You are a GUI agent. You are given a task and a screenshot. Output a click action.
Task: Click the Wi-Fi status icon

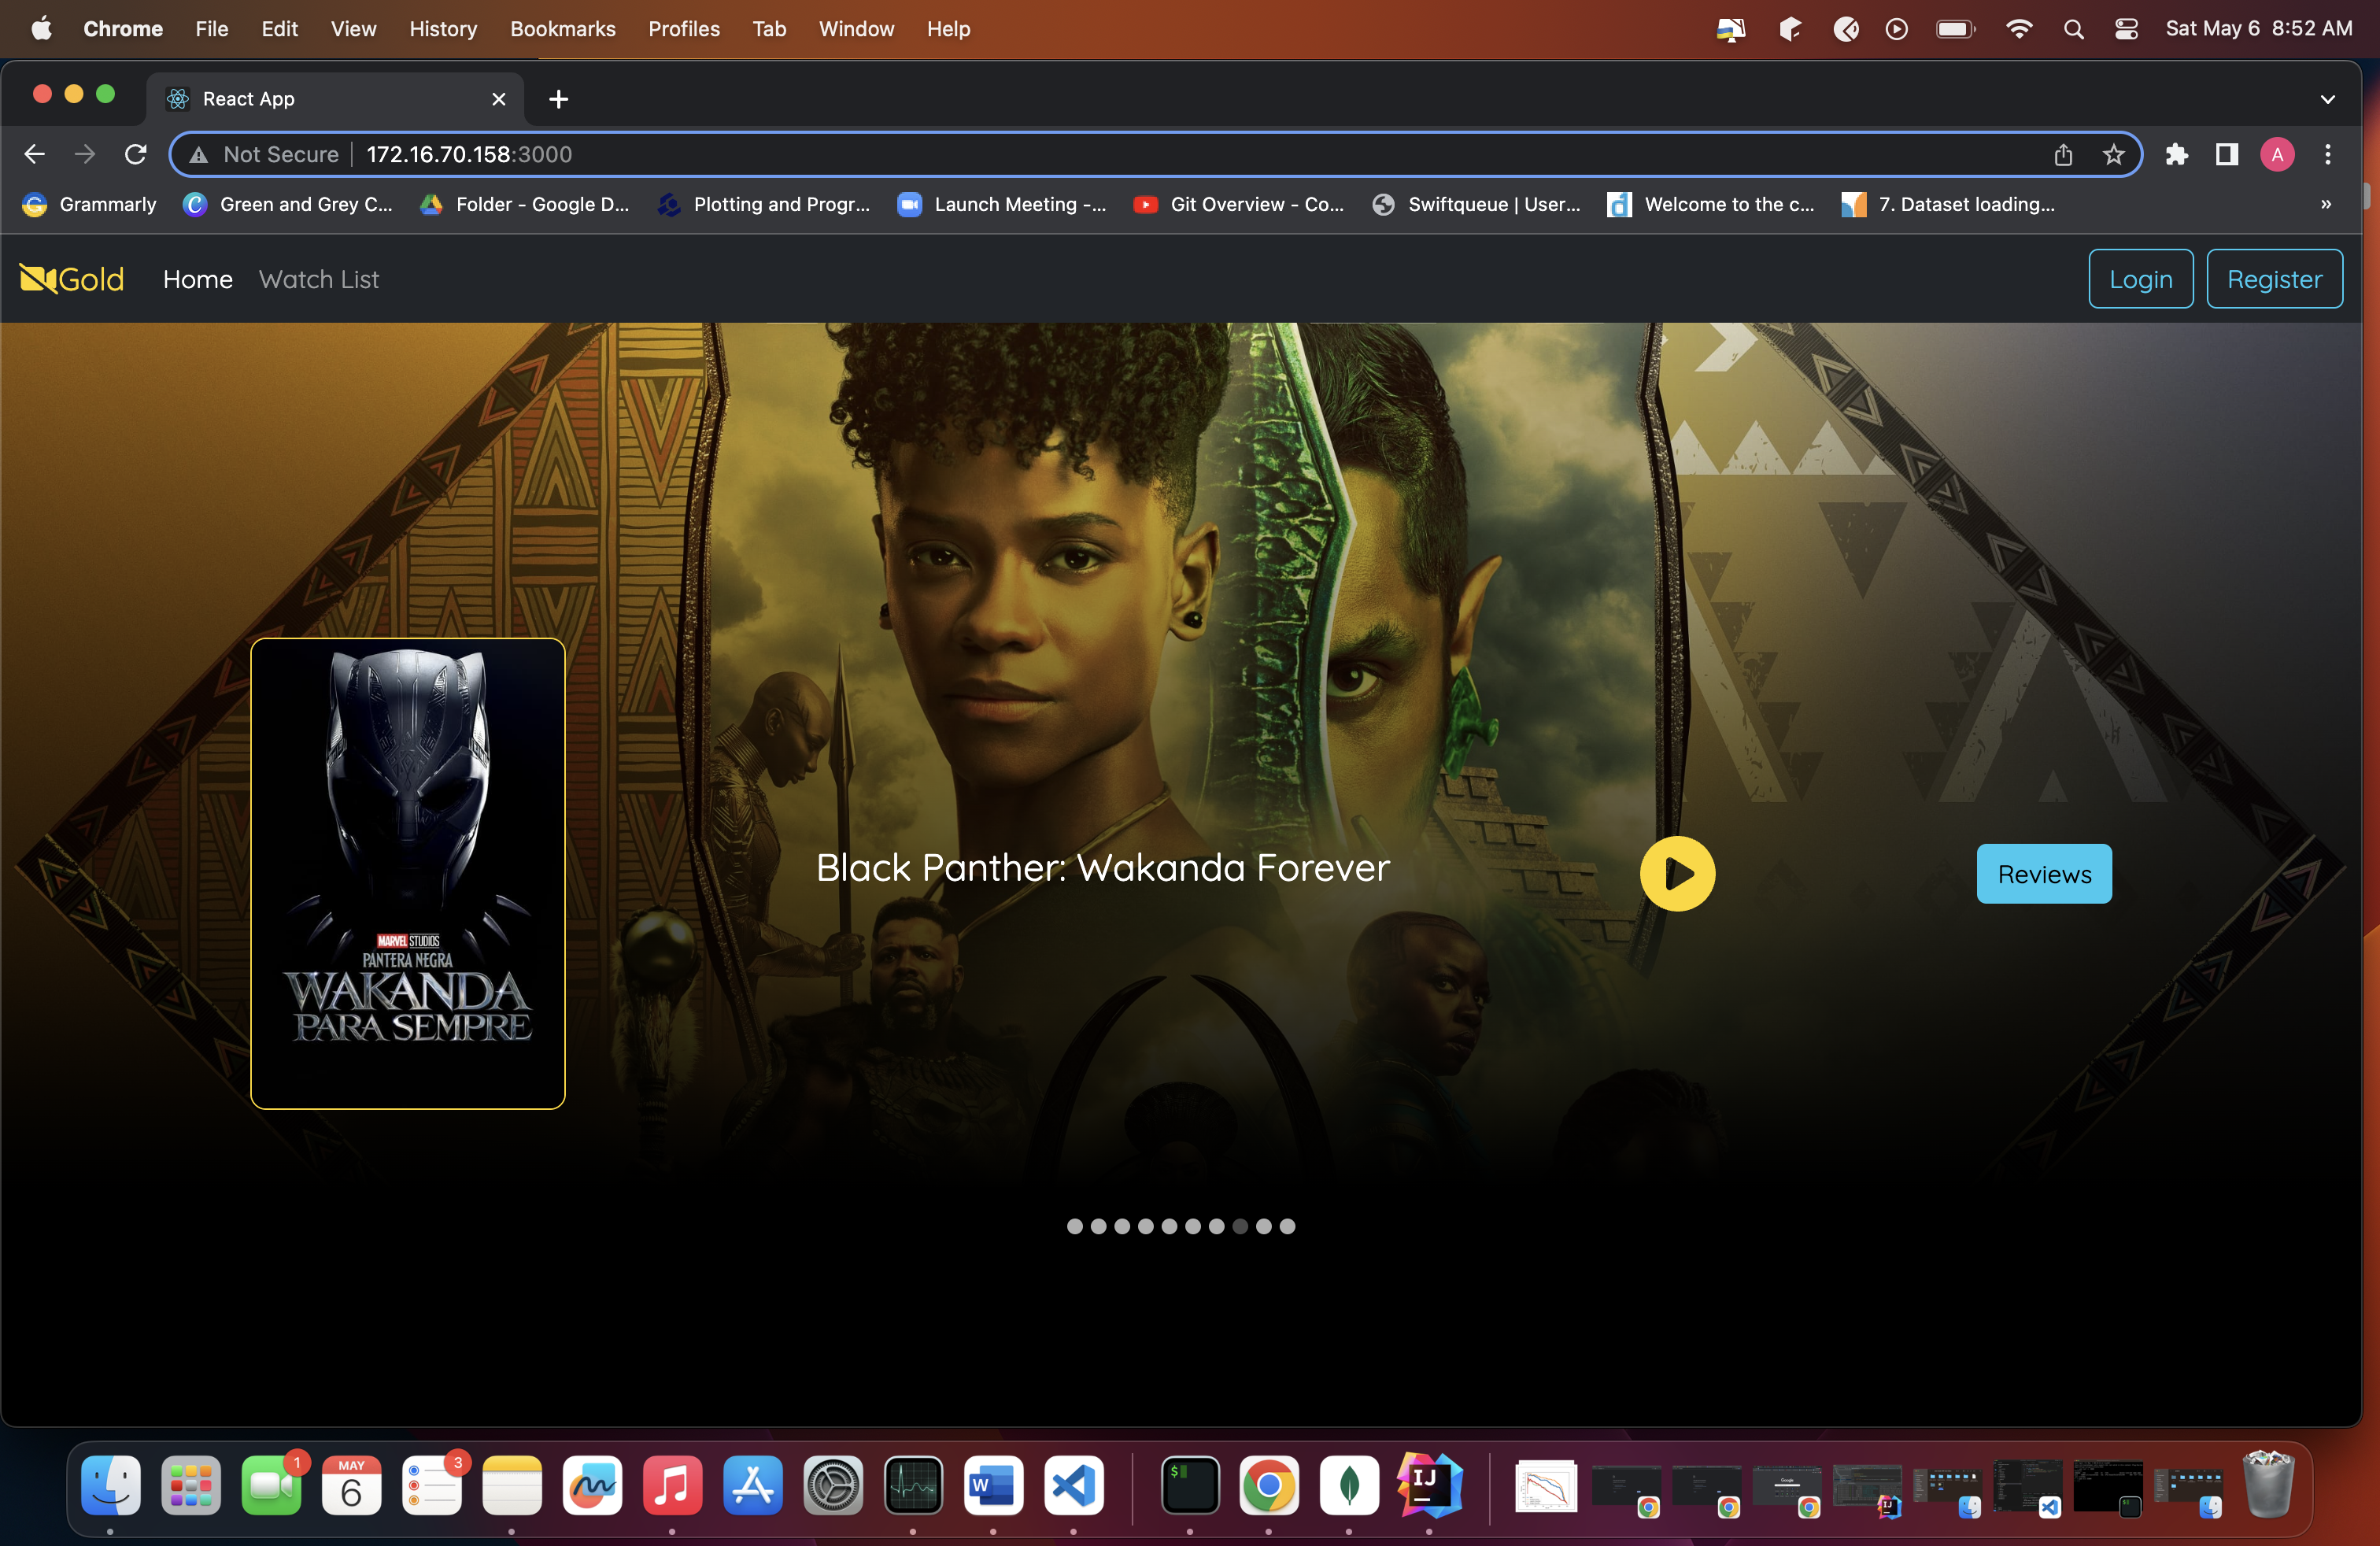[x=2019, y=29]
